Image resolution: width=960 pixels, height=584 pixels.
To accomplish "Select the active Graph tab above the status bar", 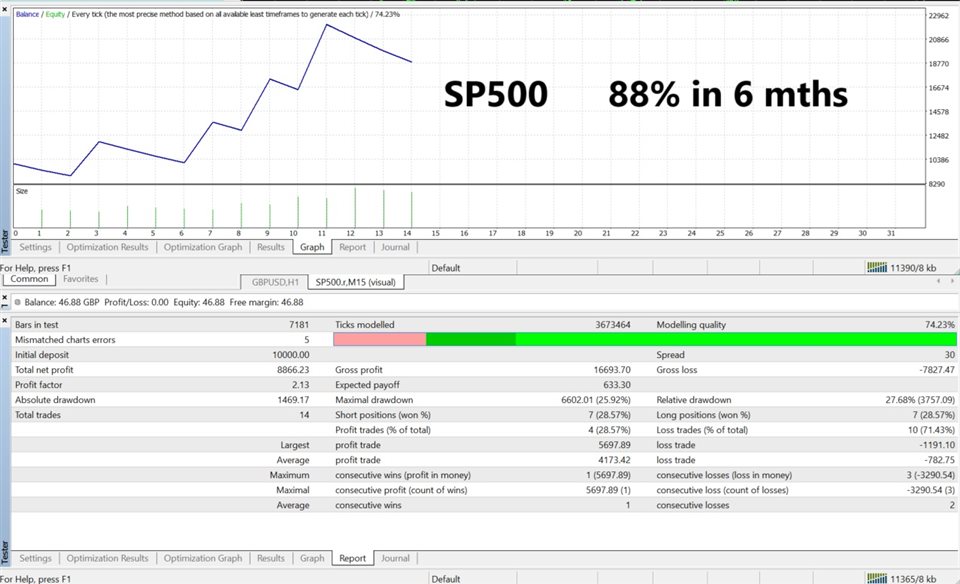I will coord(312,247).
